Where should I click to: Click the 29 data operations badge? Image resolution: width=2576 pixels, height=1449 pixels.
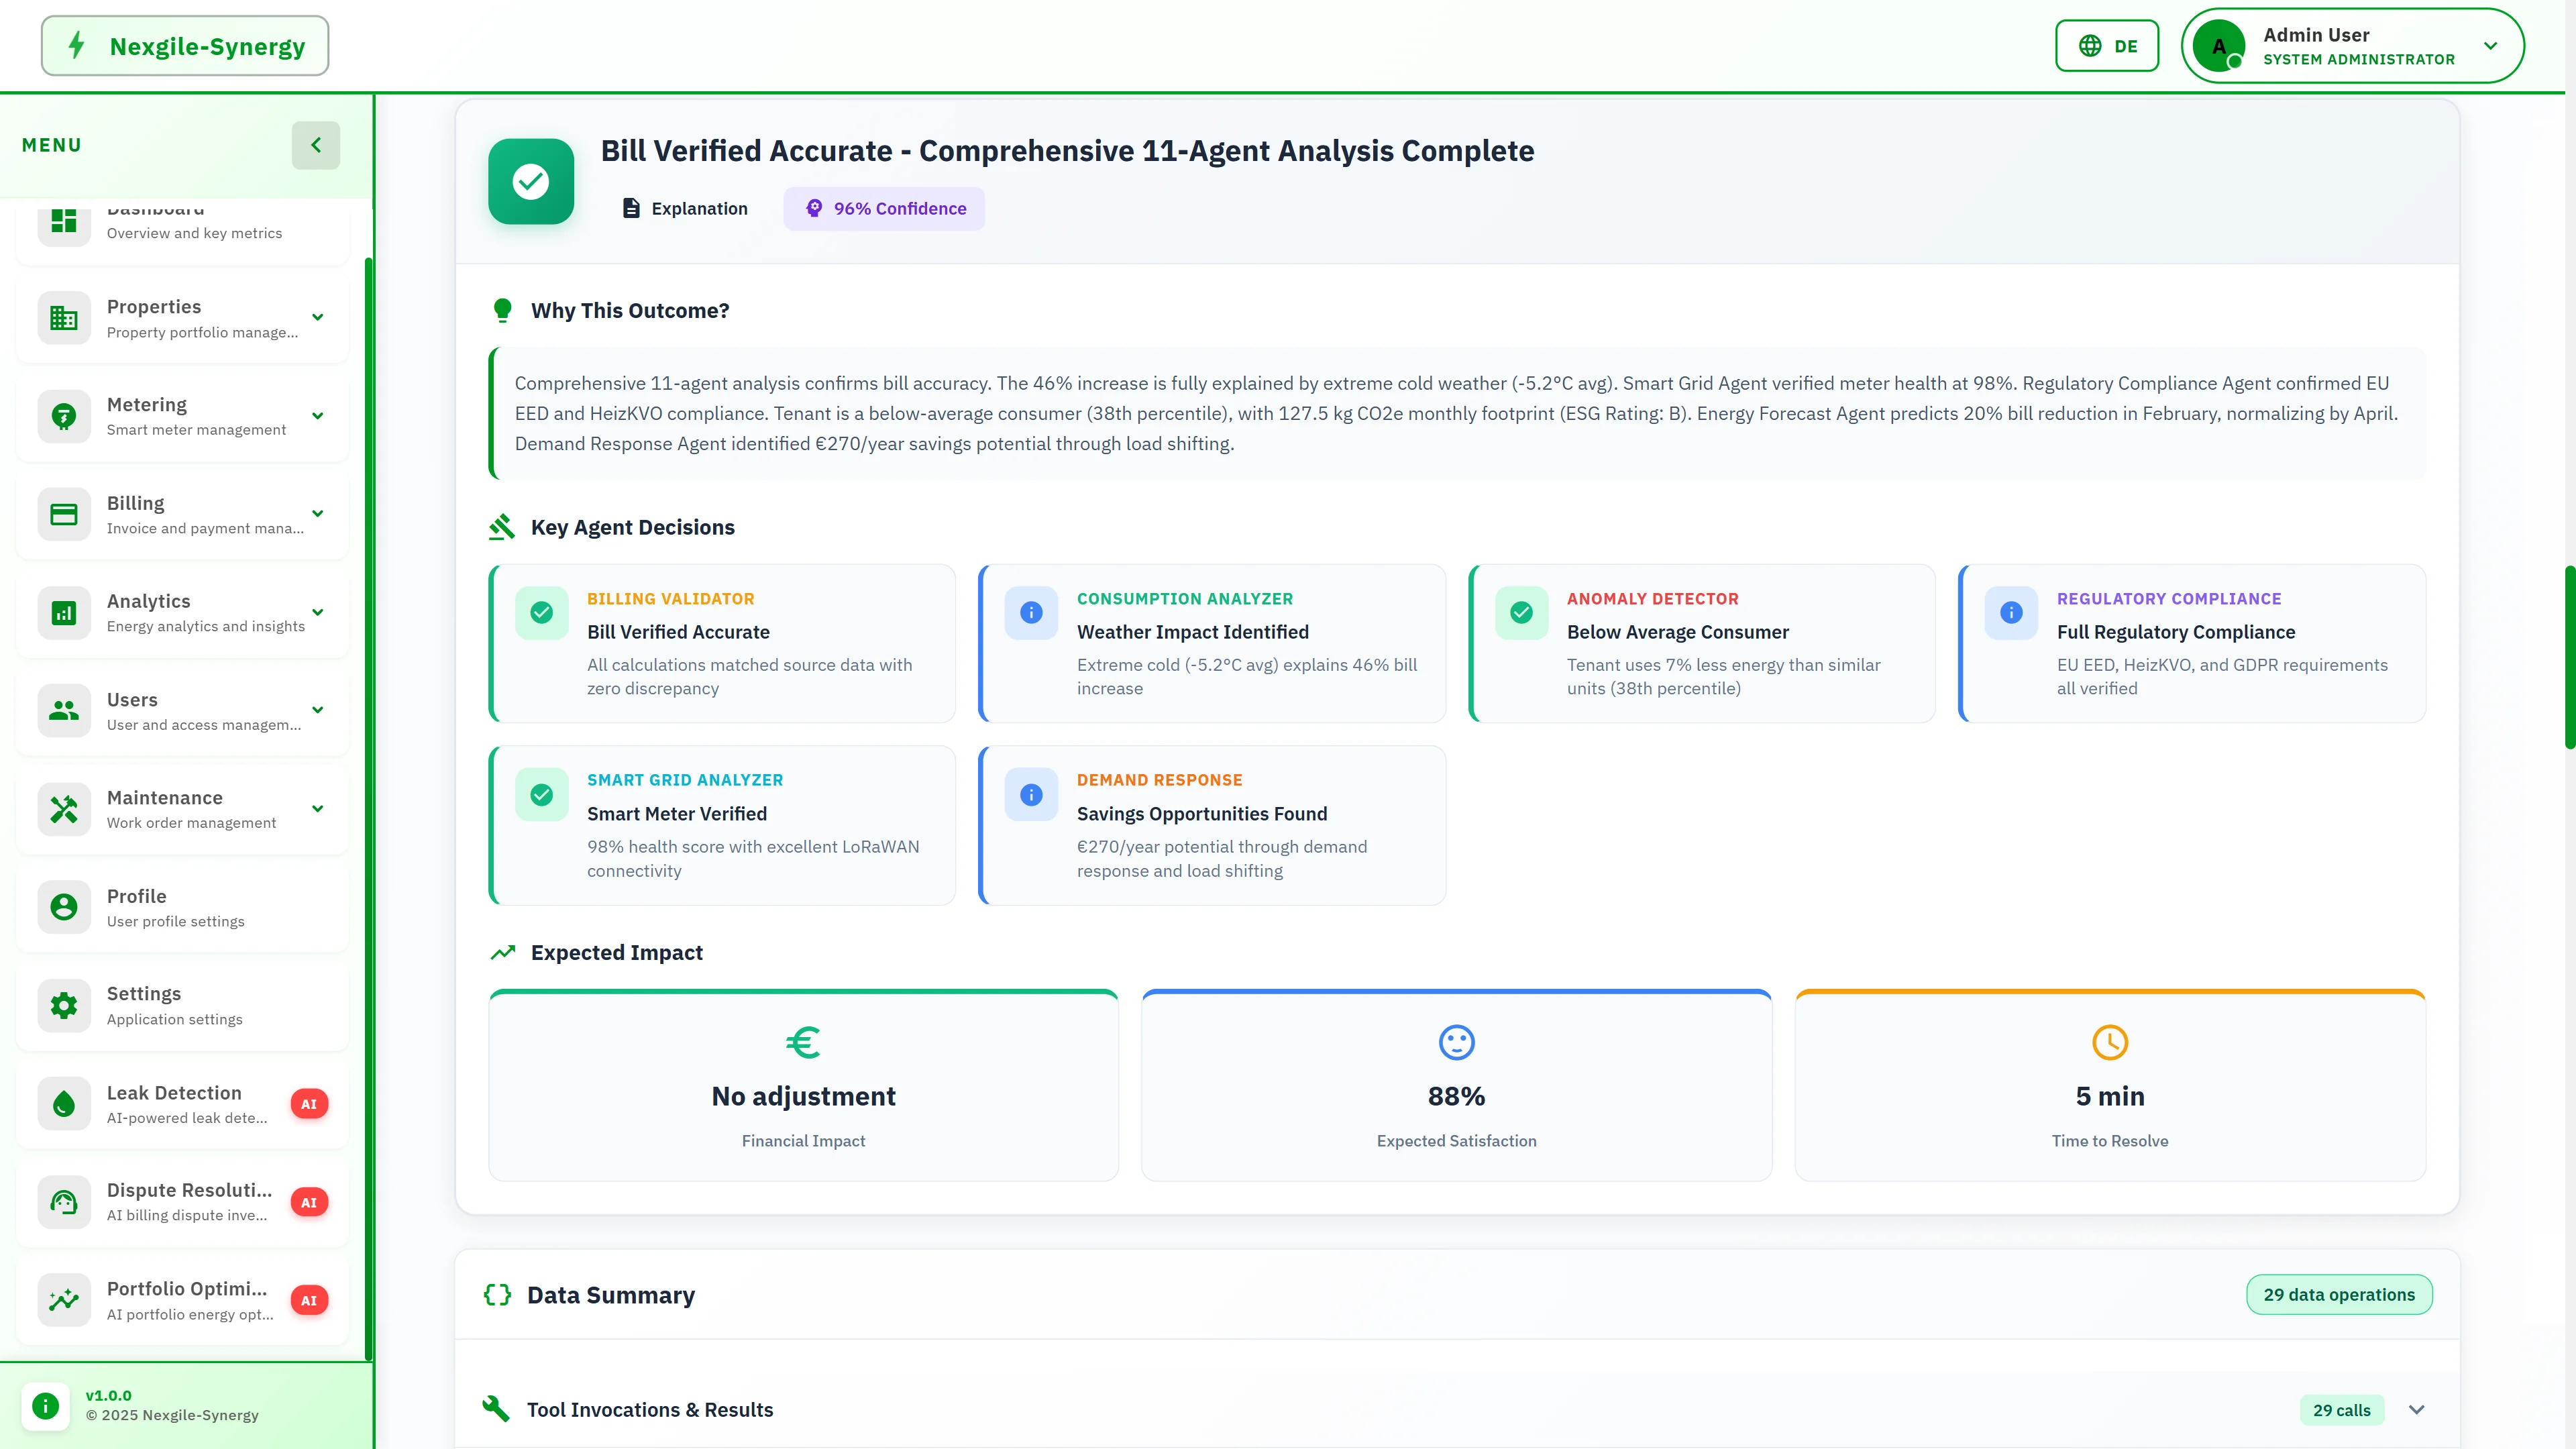click(x=2339, y=1294)
